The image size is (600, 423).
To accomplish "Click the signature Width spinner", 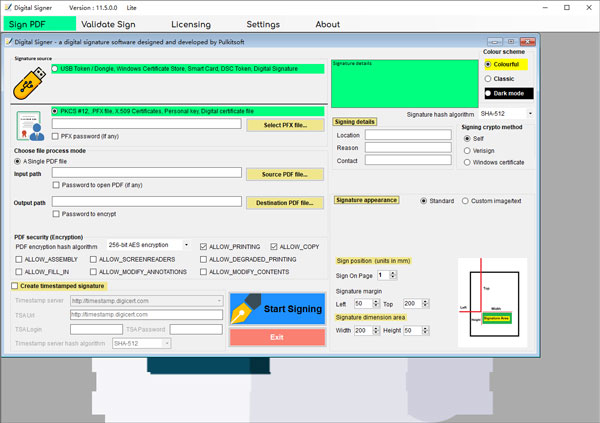I will tap(367, 330).
